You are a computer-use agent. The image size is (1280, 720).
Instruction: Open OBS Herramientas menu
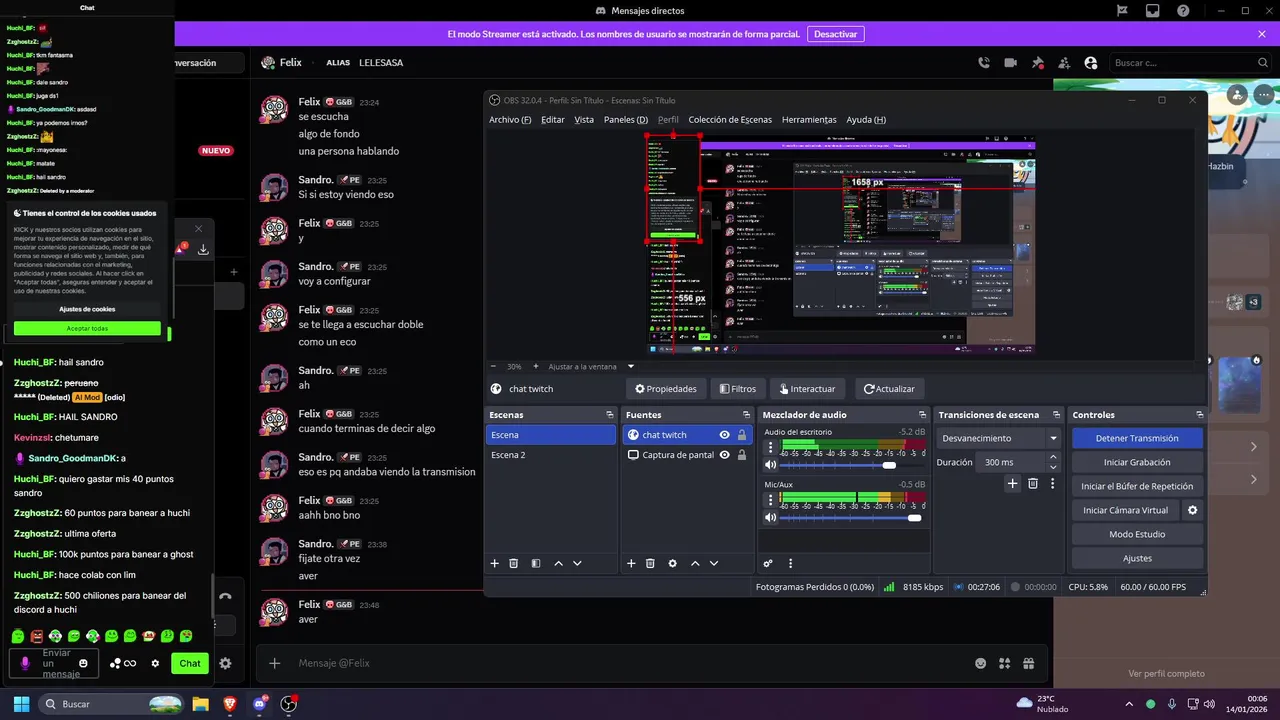[x=809, y=120]
